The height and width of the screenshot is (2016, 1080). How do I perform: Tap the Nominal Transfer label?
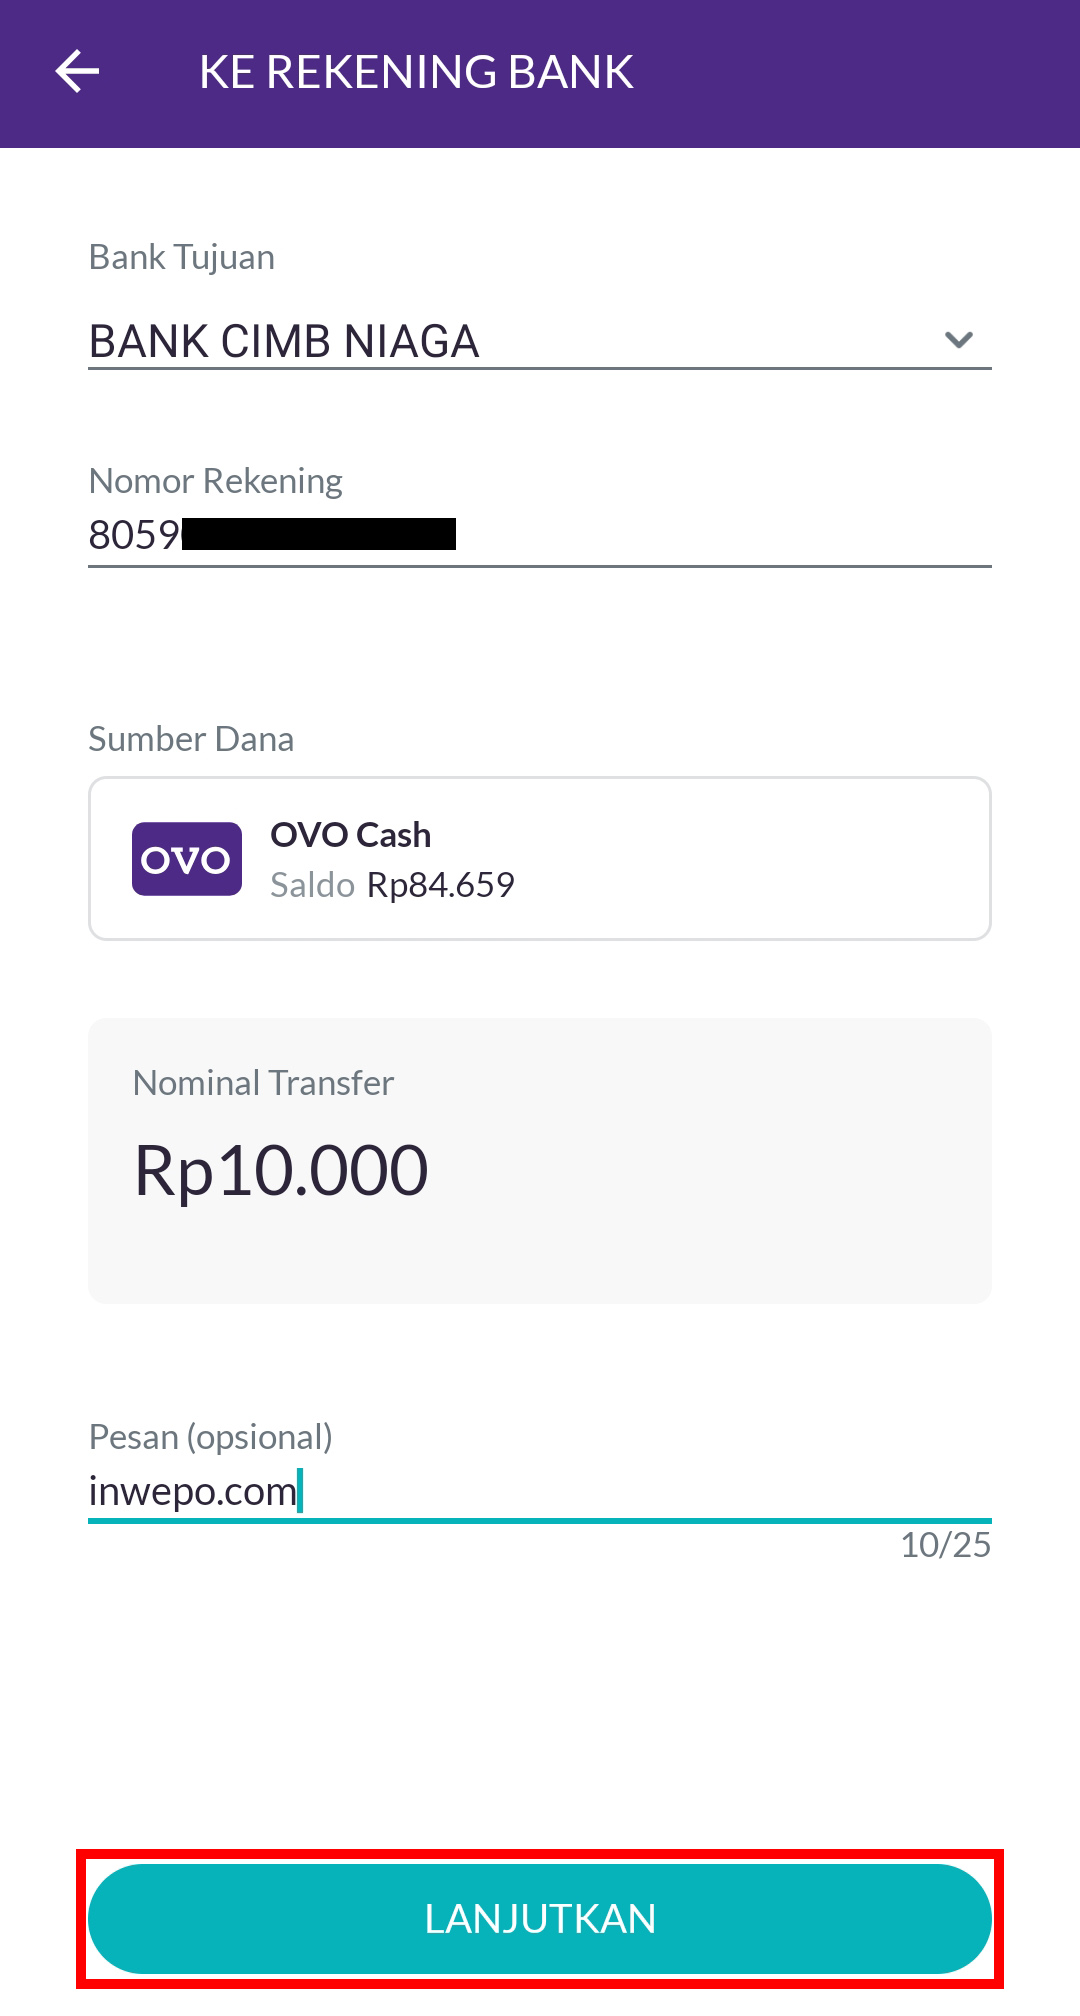(263, 1083)
